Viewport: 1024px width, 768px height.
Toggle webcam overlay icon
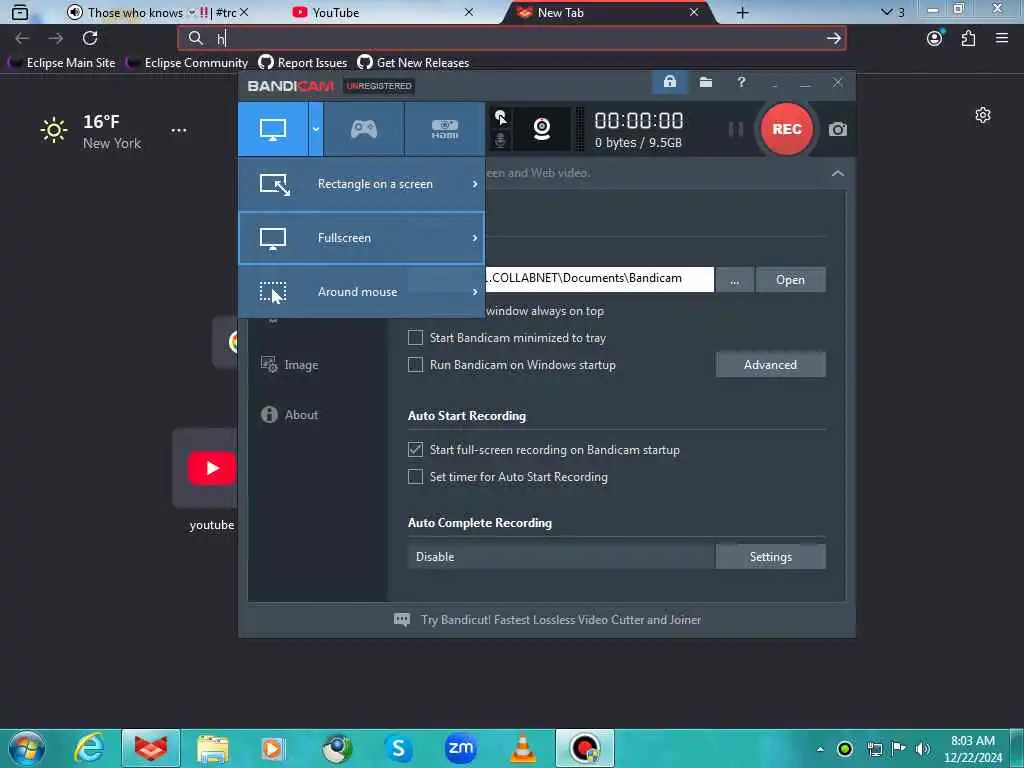pyautogui.click(x=541, y=129)
